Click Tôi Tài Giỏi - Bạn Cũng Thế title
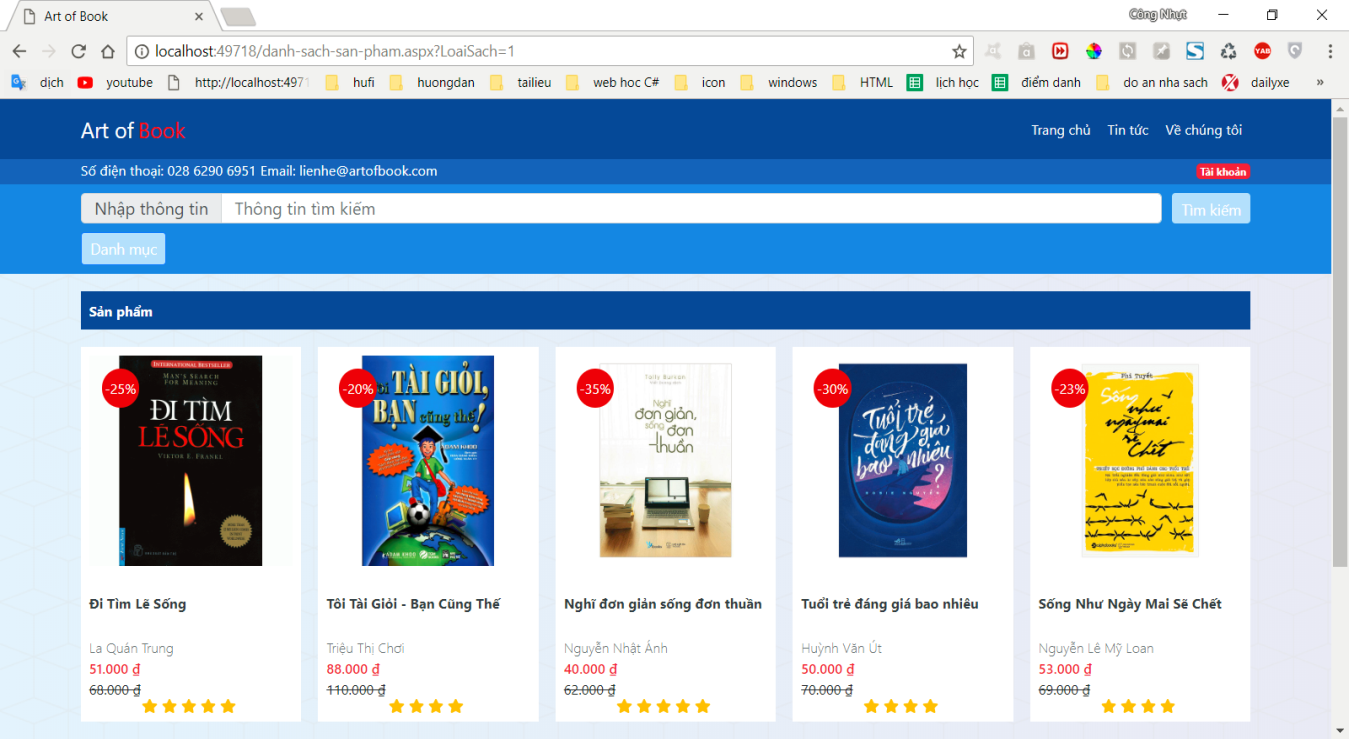Screen dimensions: 1349x739 click(413, 604)
